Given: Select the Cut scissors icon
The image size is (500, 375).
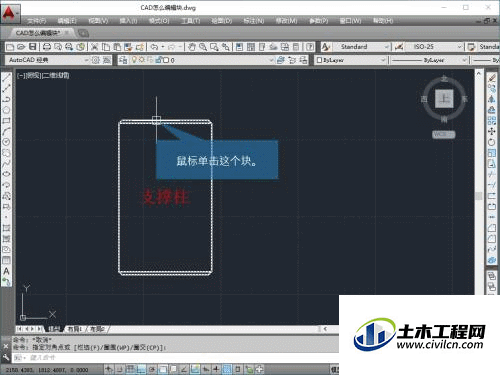Looking at the screenshot, I should click(x=95, y=47).
